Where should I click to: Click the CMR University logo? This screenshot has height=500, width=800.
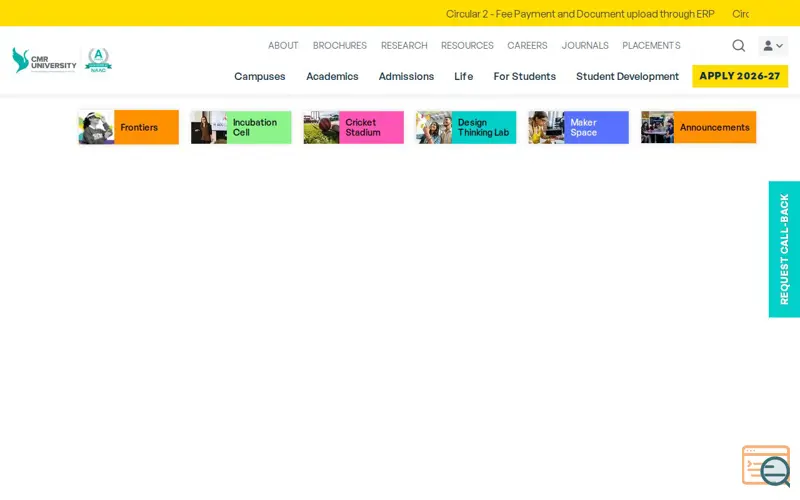tap(44, 60)
